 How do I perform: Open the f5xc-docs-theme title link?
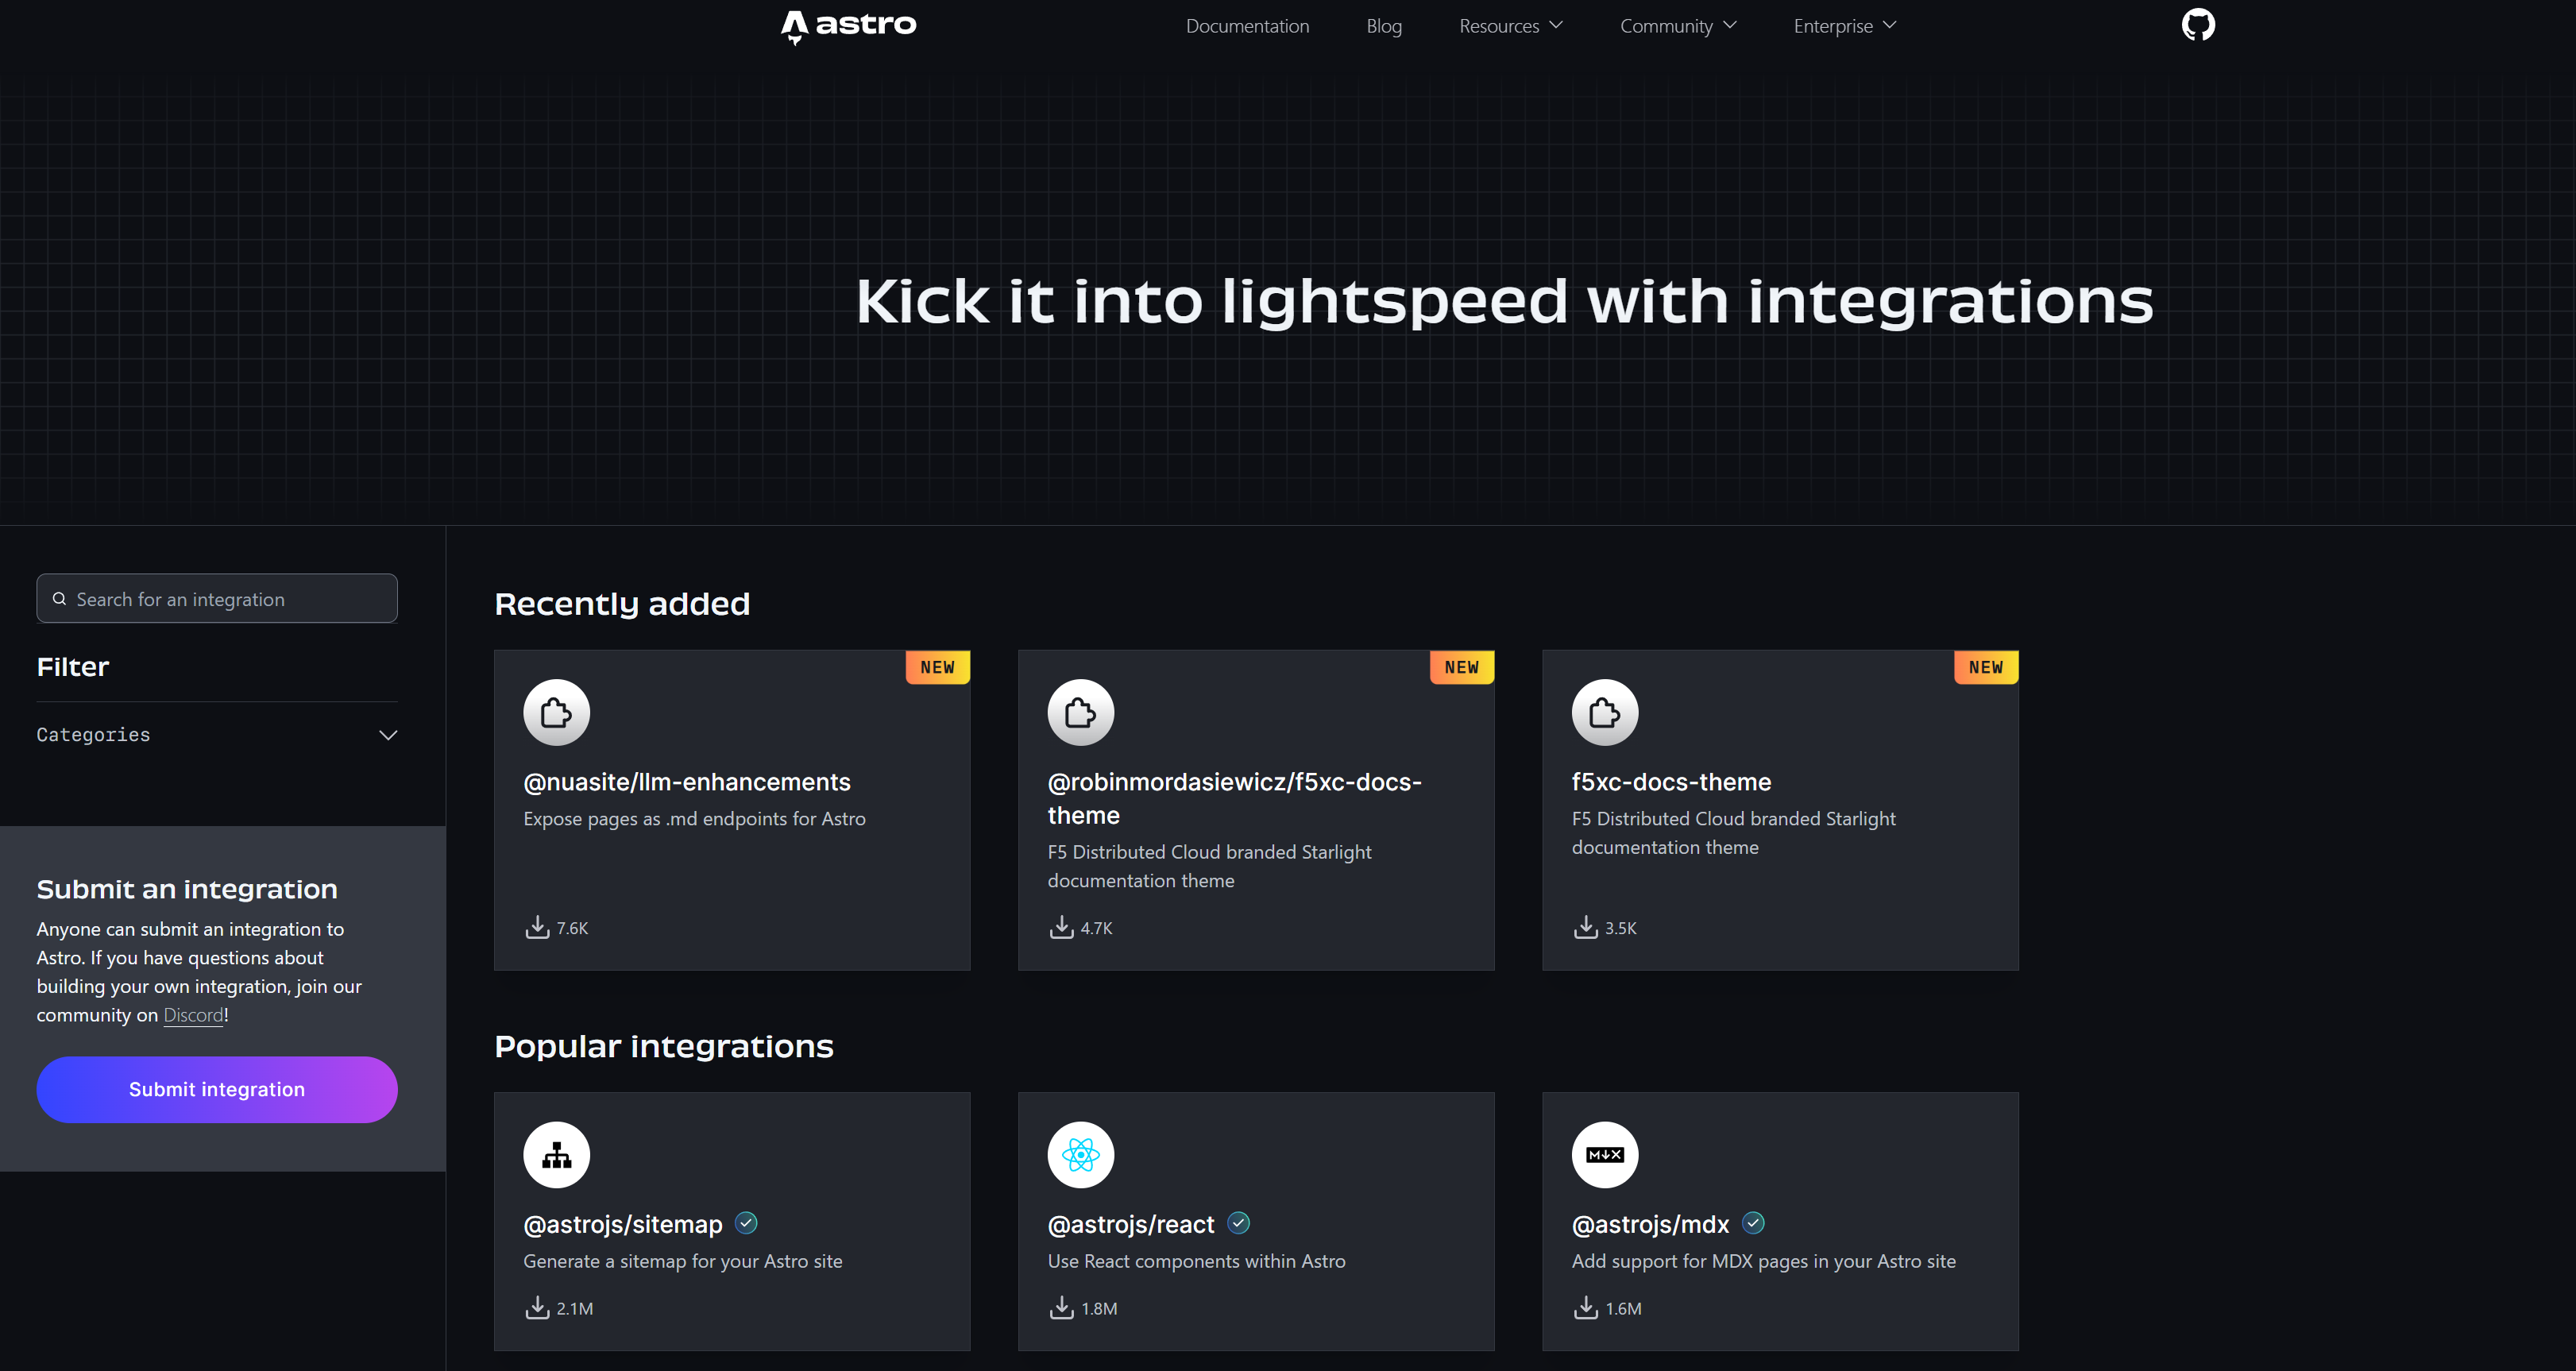coord(1671,782)
